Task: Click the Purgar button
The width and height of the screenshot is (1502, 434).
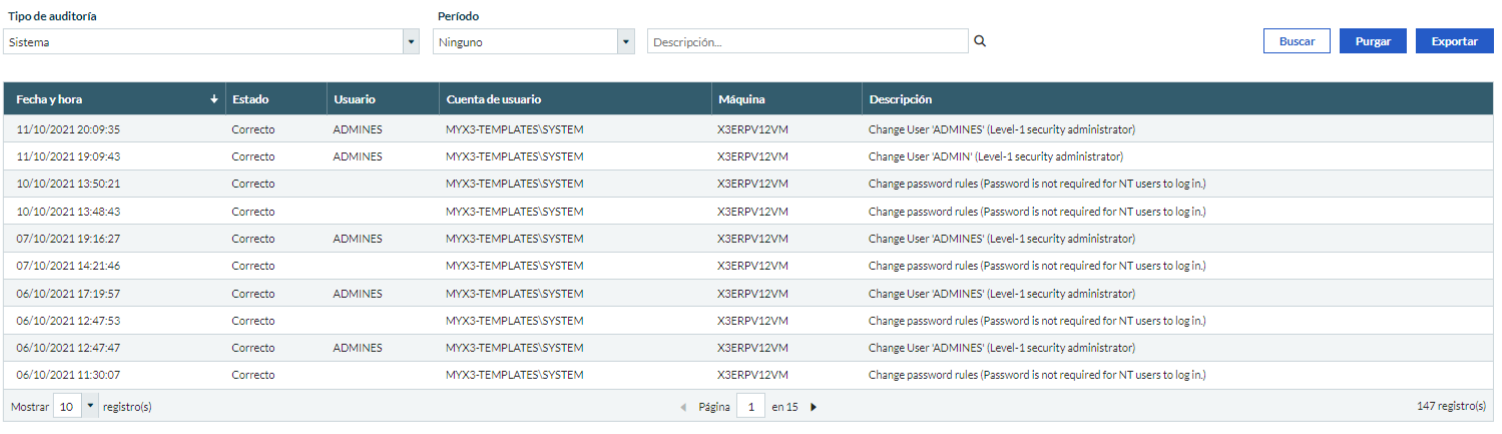Action: 1372,41
